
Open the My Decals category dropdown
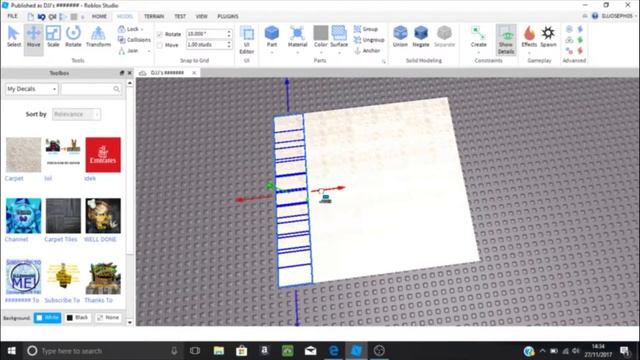point(31,89)
